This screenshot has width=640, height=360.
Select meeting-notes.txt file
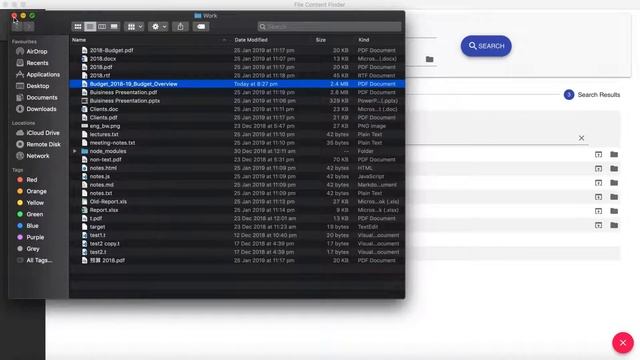pyautogui.click(x=237, y=143)
